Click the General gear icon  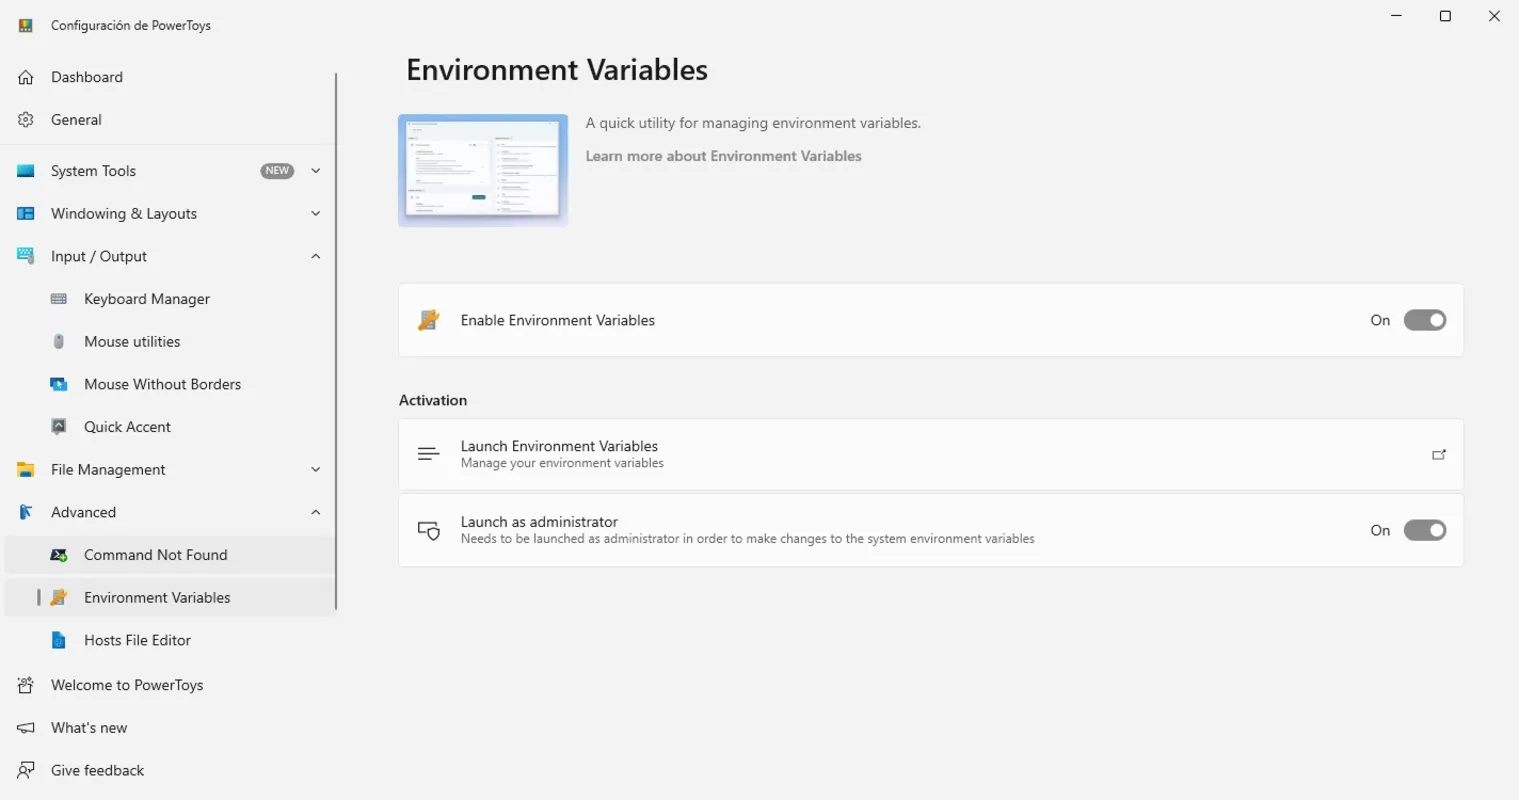[26, 120]
